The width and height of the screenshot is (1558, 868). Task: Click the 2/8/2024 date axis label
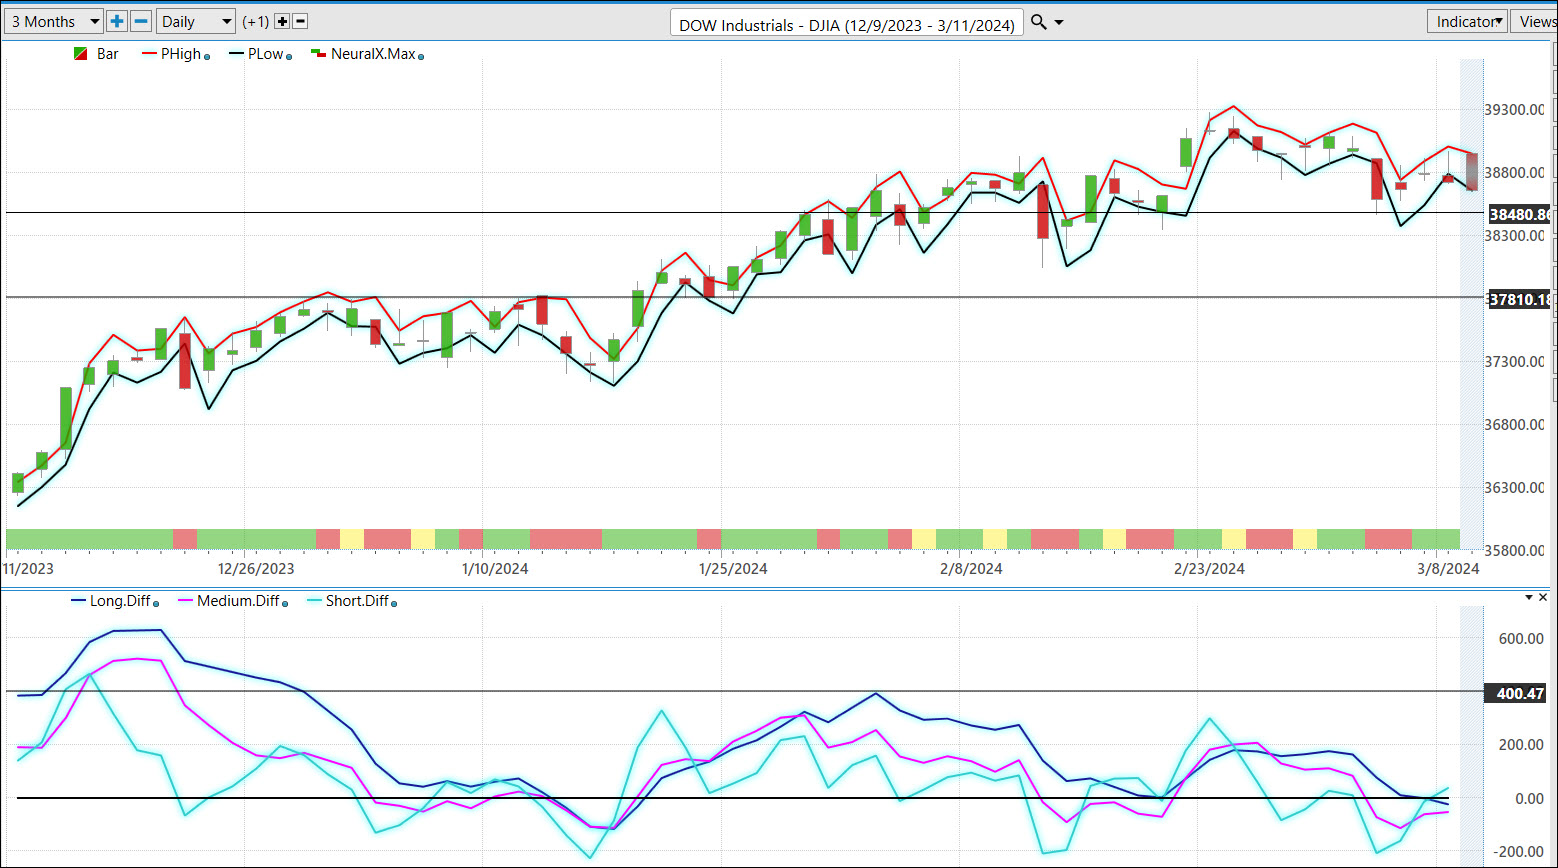tap(971, 569)
